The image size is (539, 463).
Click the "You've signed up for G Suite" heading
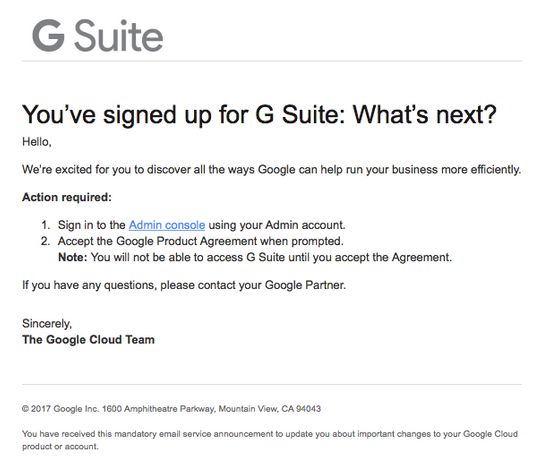[x=259, y=115]
